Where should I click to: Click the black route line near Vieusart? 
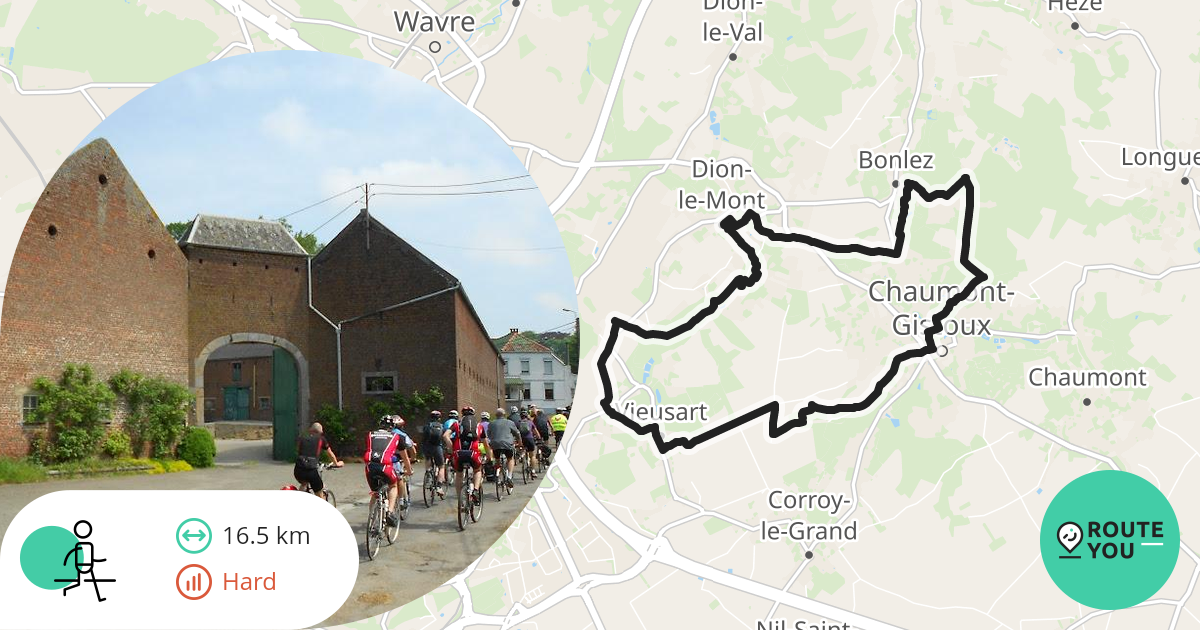click(606, 390)
